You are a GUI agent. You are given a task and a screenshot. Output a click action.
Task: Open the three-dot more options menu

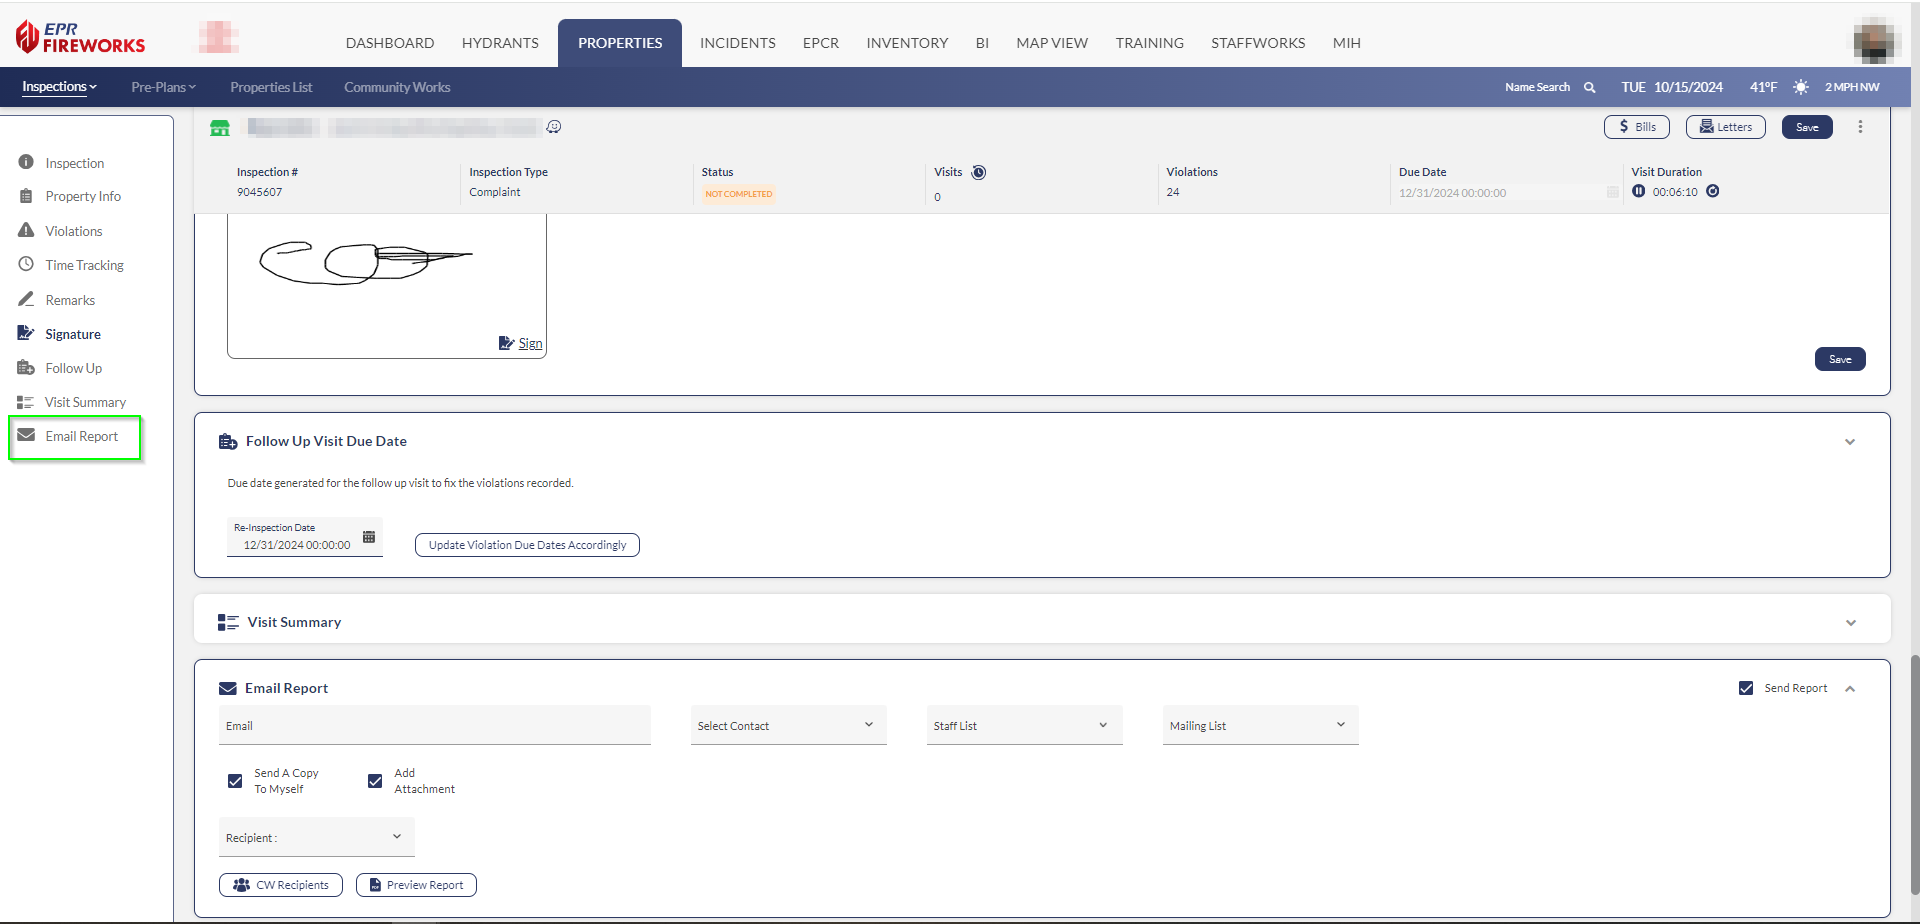click(1860, 127)
